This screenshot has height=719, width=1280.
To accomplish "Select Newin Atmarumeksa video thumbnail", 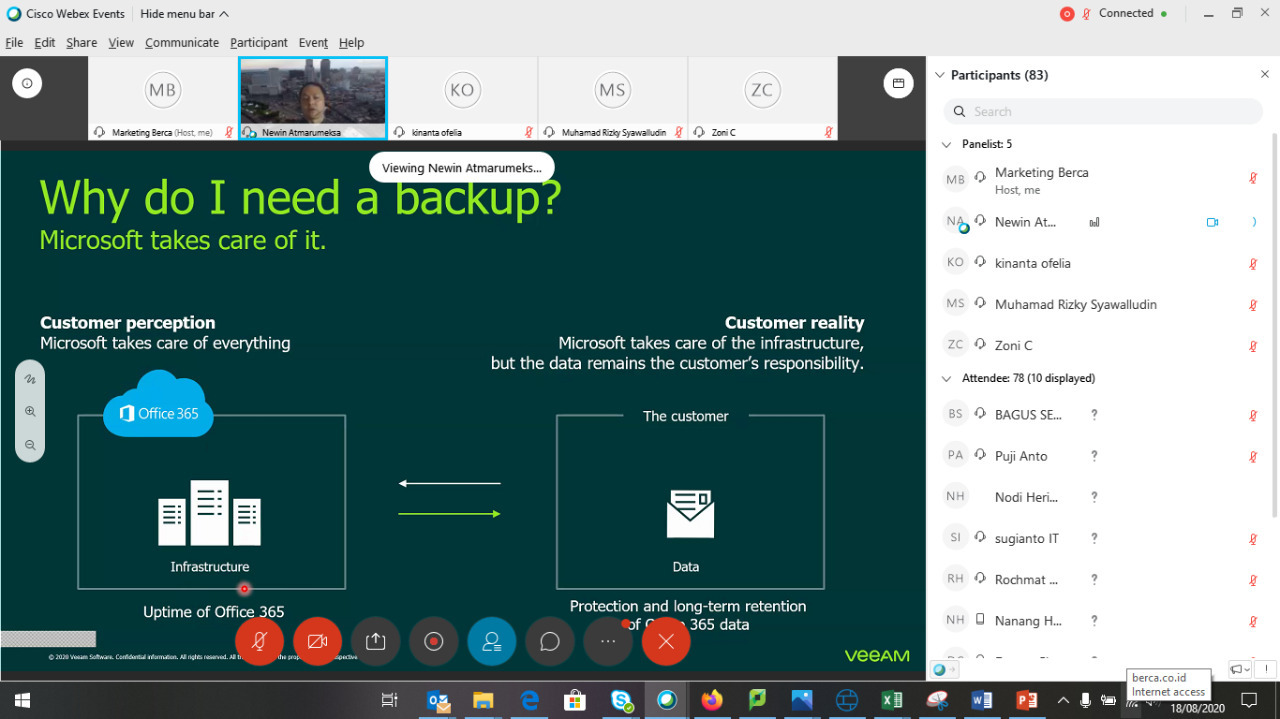I will (x=312, y=98).
